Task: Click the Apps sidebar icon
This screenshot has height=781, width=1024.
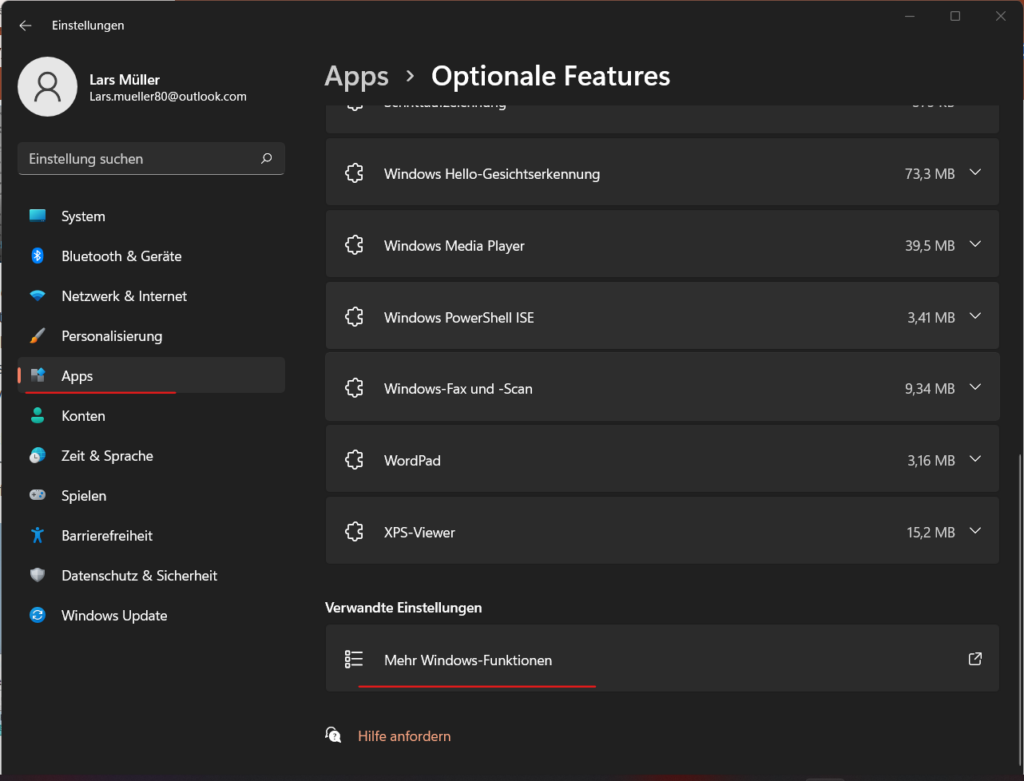Action: pyautogui.click(x=38, y=375)
